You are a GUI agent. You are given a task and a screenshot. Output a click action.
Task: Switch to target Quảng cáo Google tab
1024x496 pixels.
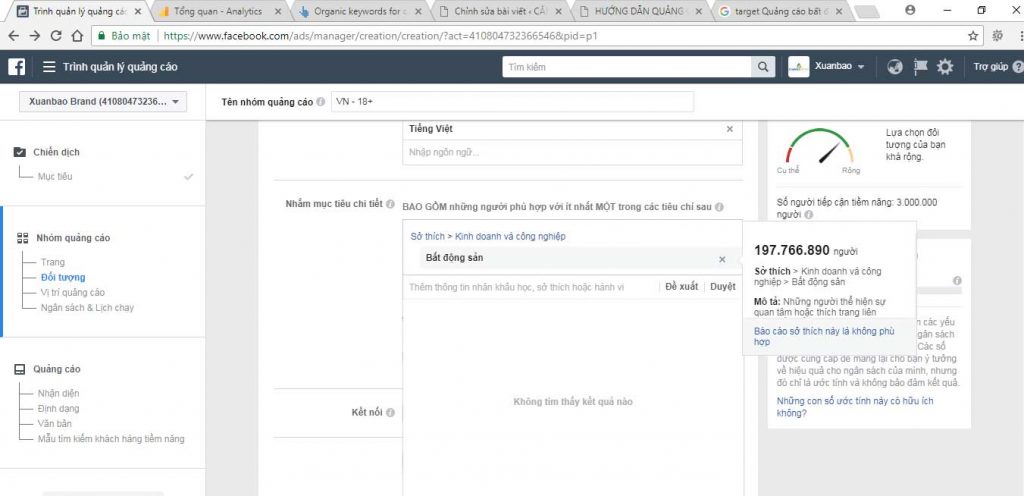781,11
